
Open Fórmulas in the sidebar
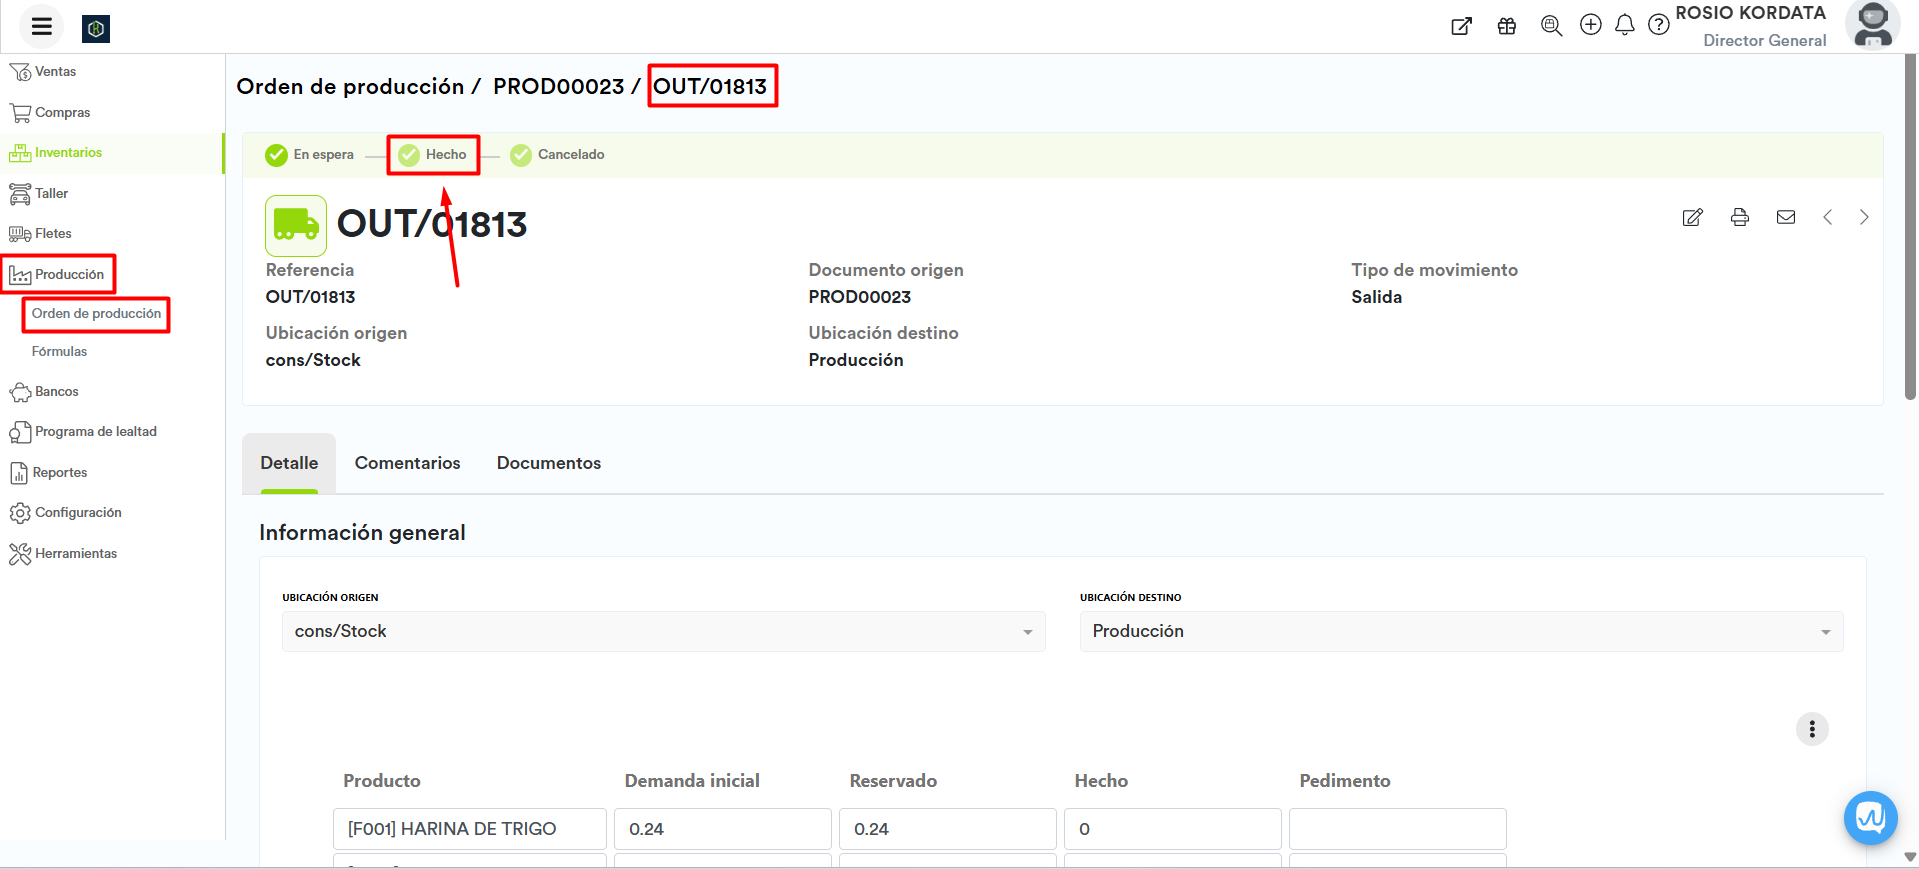pyautogui.click(x=59, y=352)
